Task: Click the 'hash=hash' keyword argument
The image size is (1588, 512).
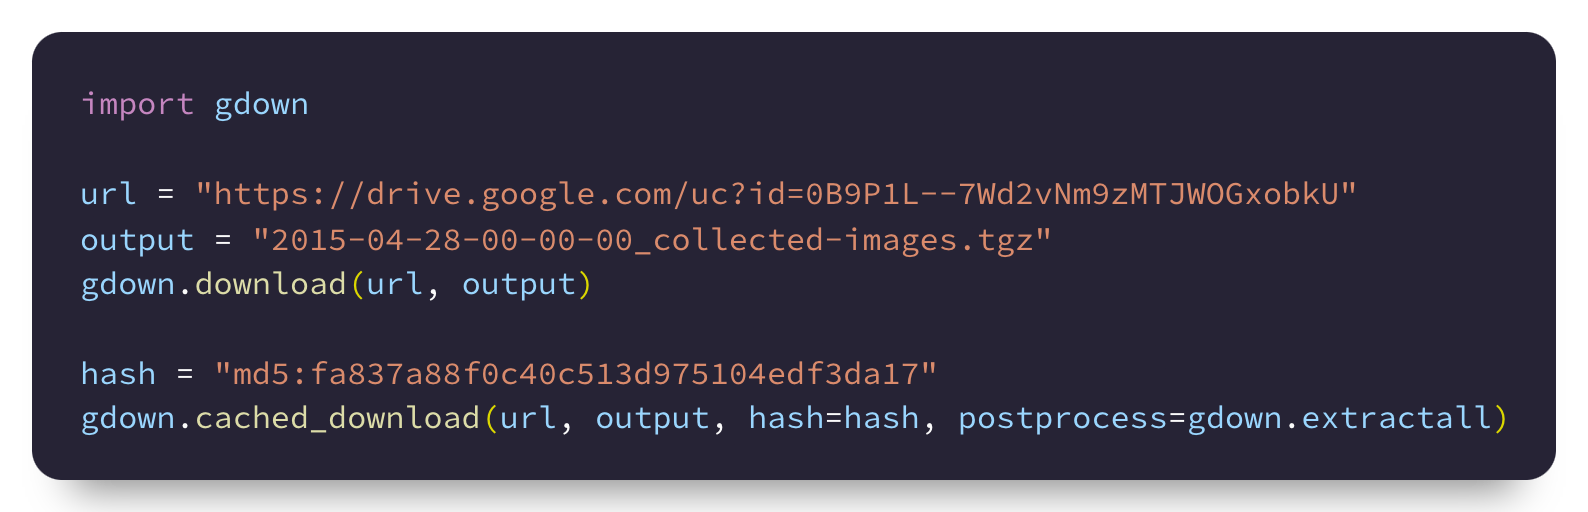Action: pos(834,418)
